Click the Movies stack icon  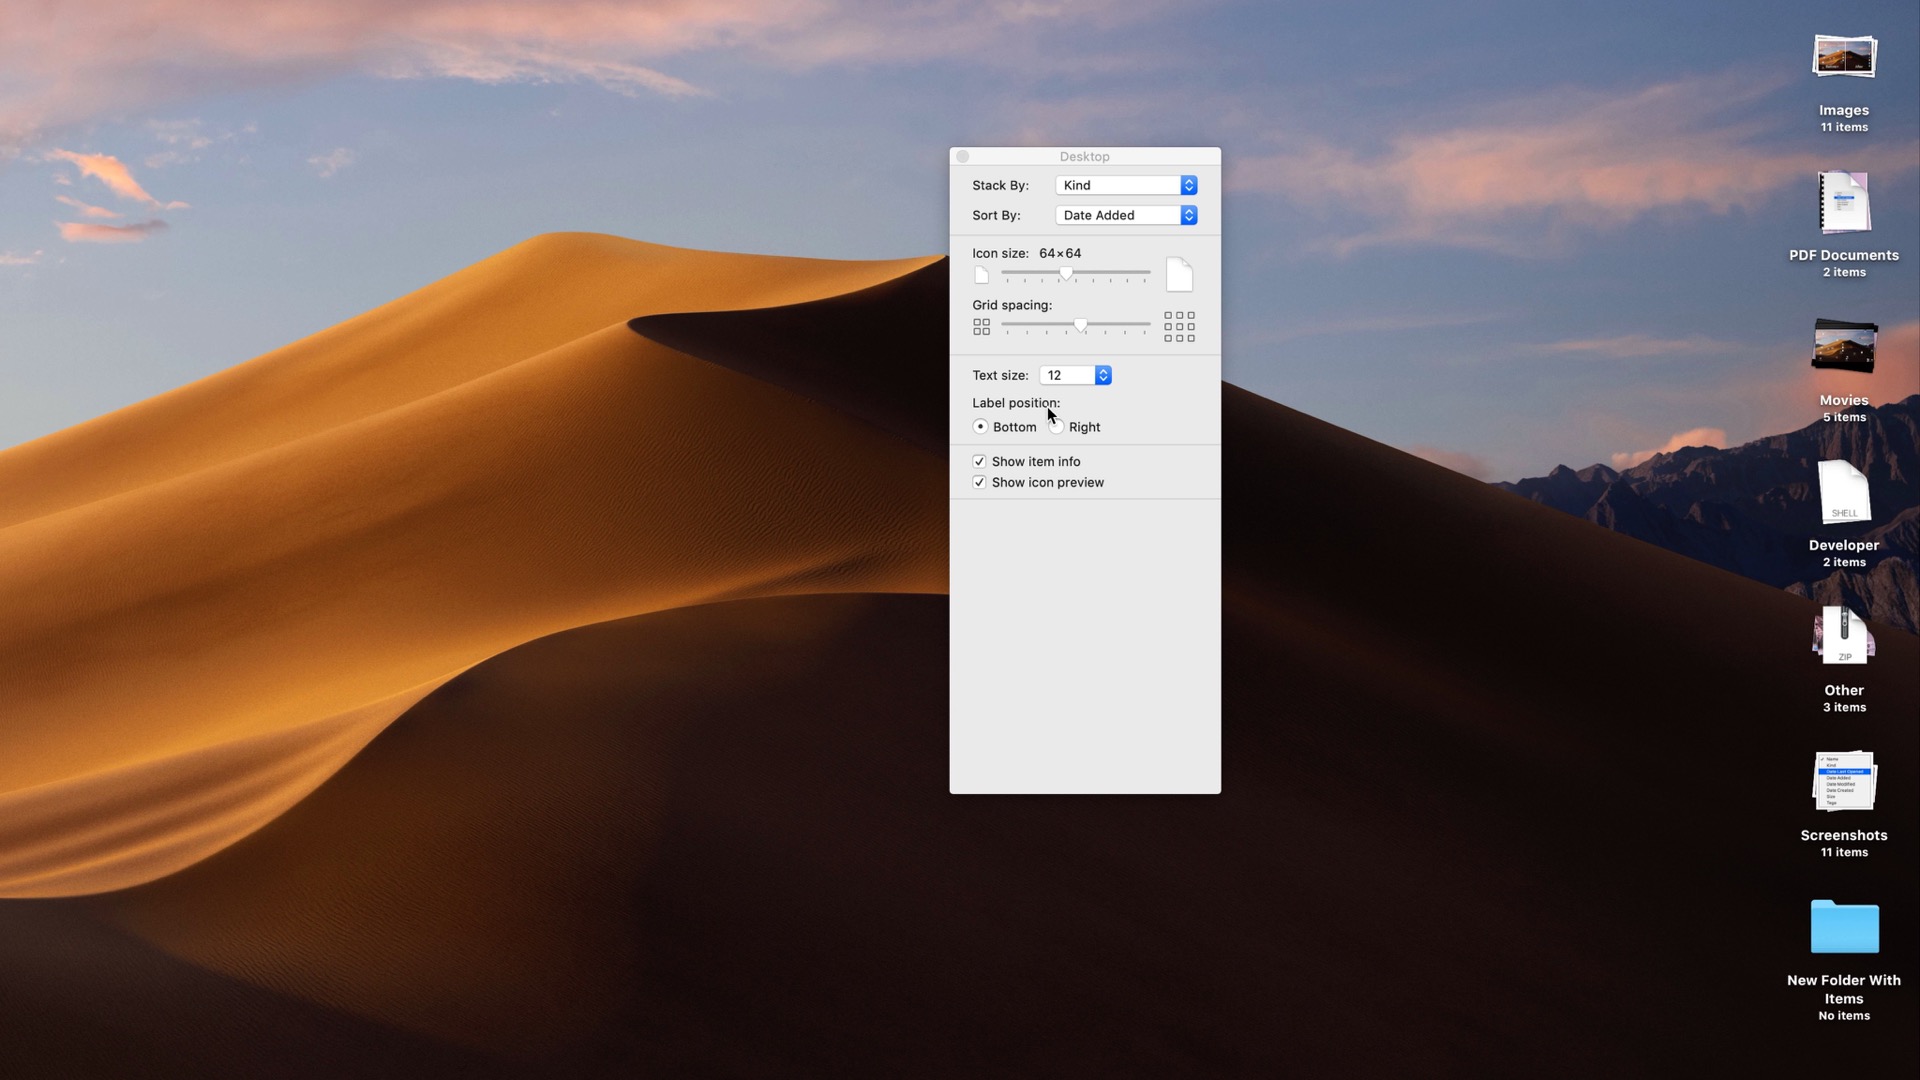coord(1843,348)
